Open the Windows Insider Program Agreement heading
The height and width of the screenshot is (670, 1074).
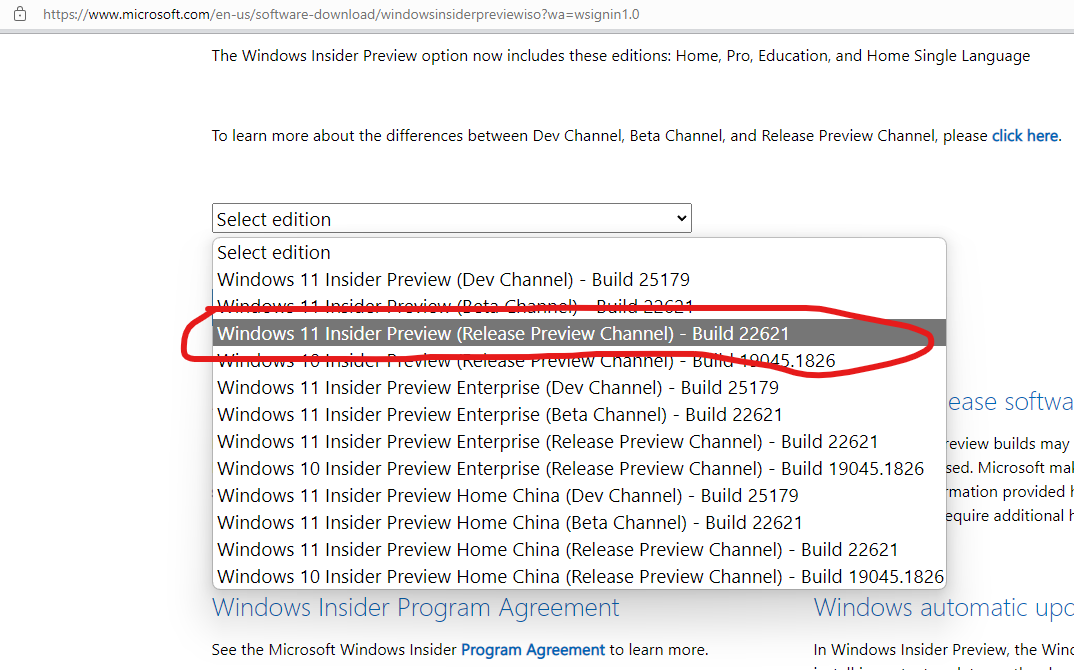[x=415, y=608]
